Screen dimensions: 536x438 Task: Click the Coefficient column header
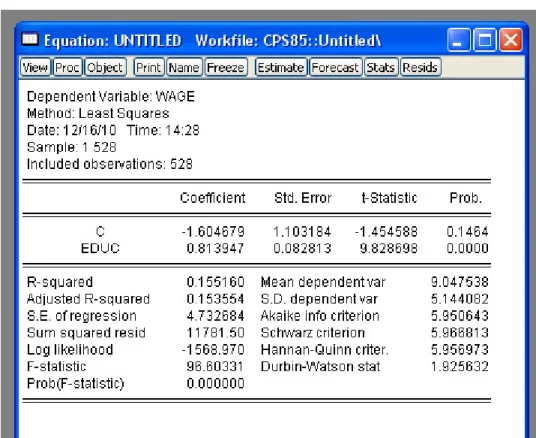click(213, 198)
